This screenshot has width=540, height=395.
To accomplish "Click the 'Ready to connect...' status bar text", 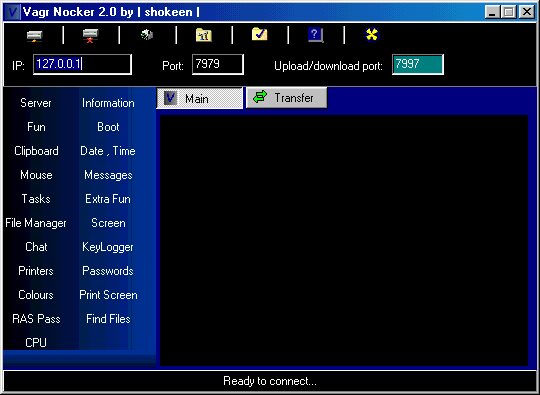I will 270,381.
